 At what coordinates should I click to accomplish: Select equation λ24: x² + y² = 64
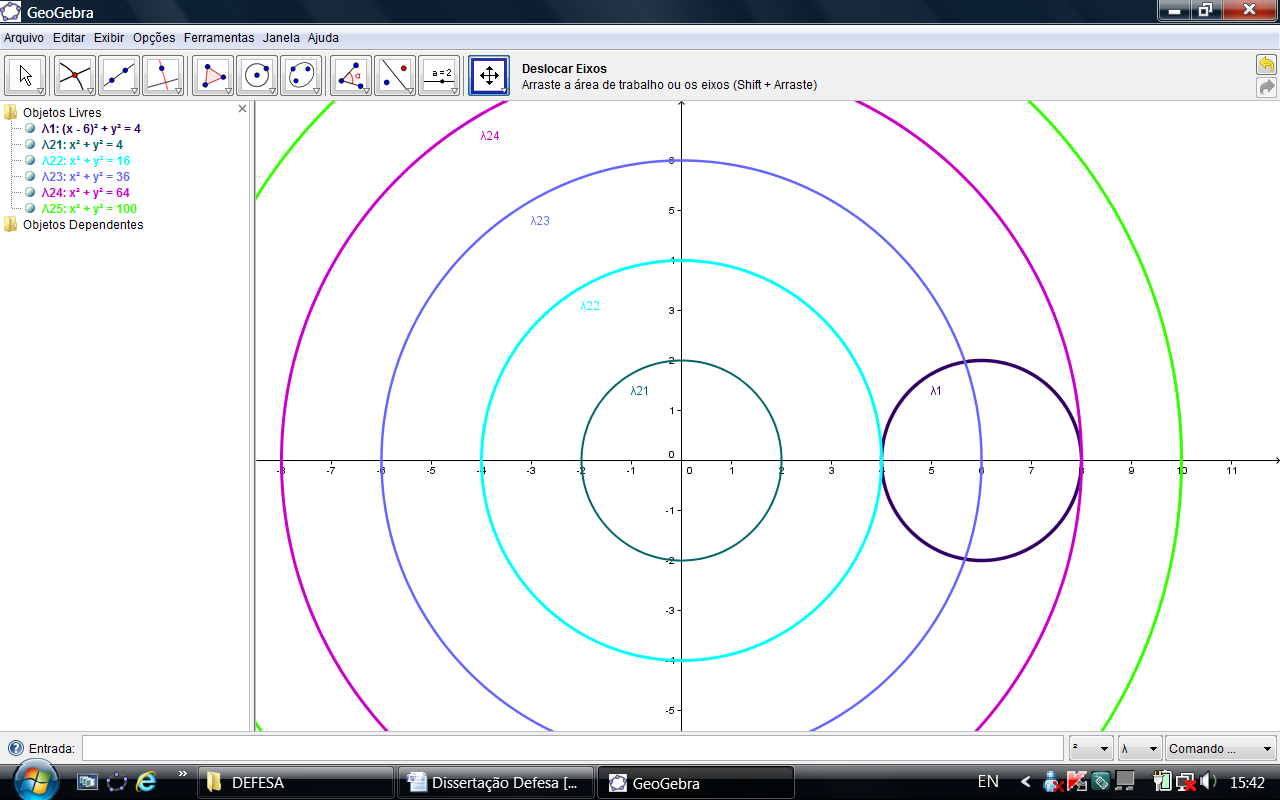[x=86, y=193]
